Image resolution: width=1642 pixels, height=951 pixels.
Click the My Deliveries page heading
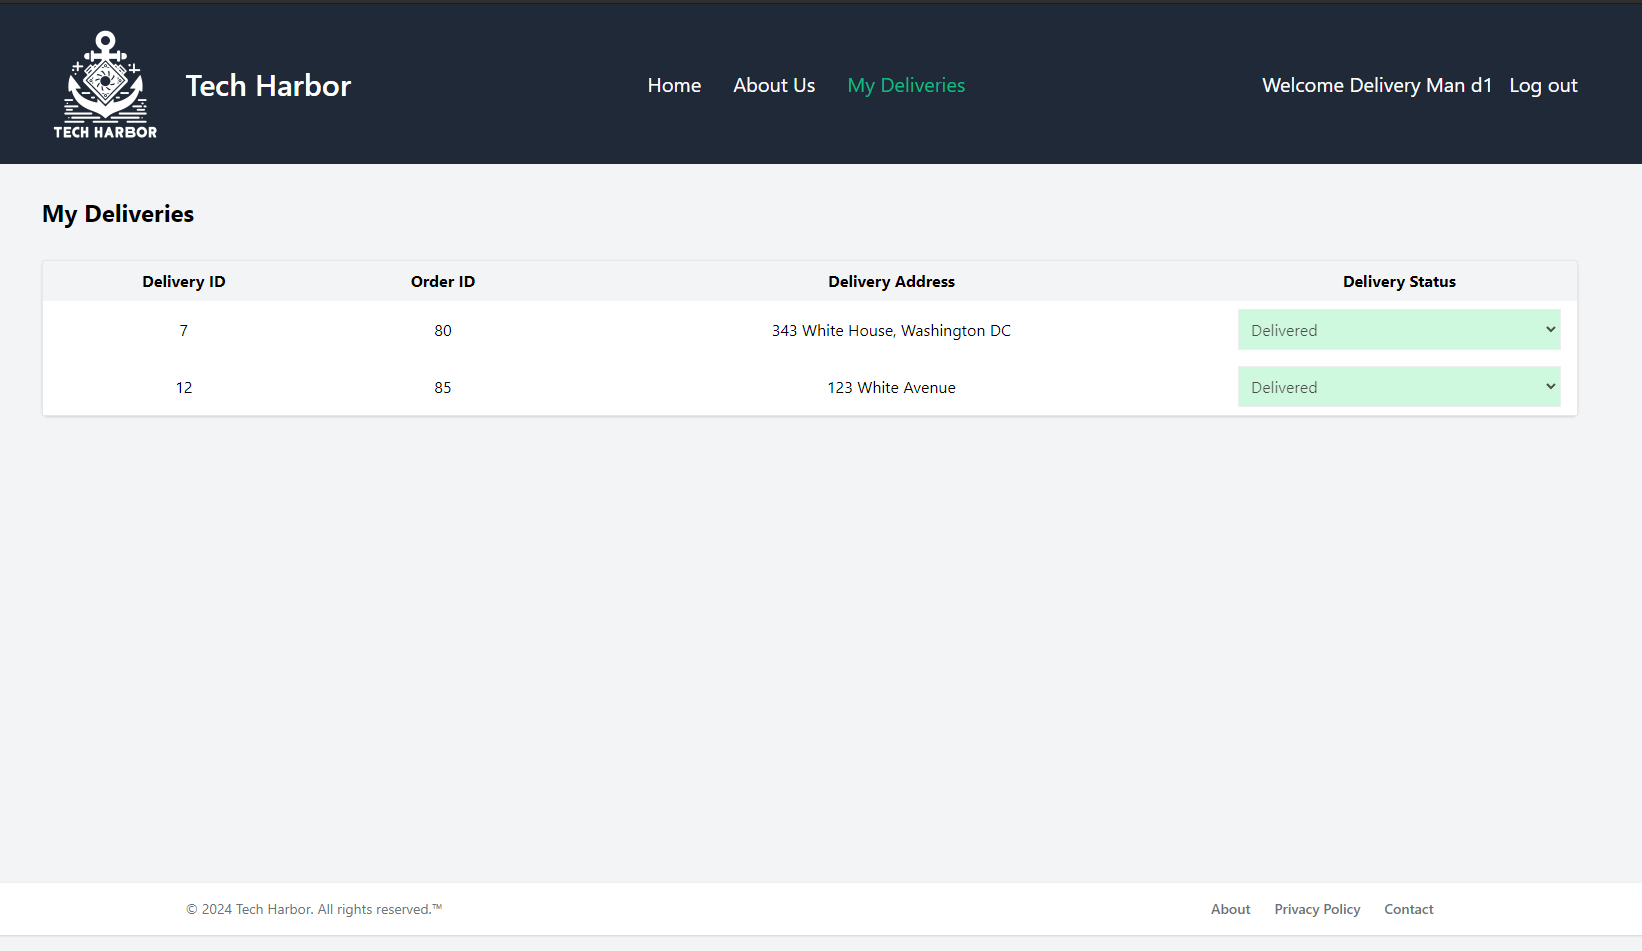pyautogui.click(x=118, y=214)
